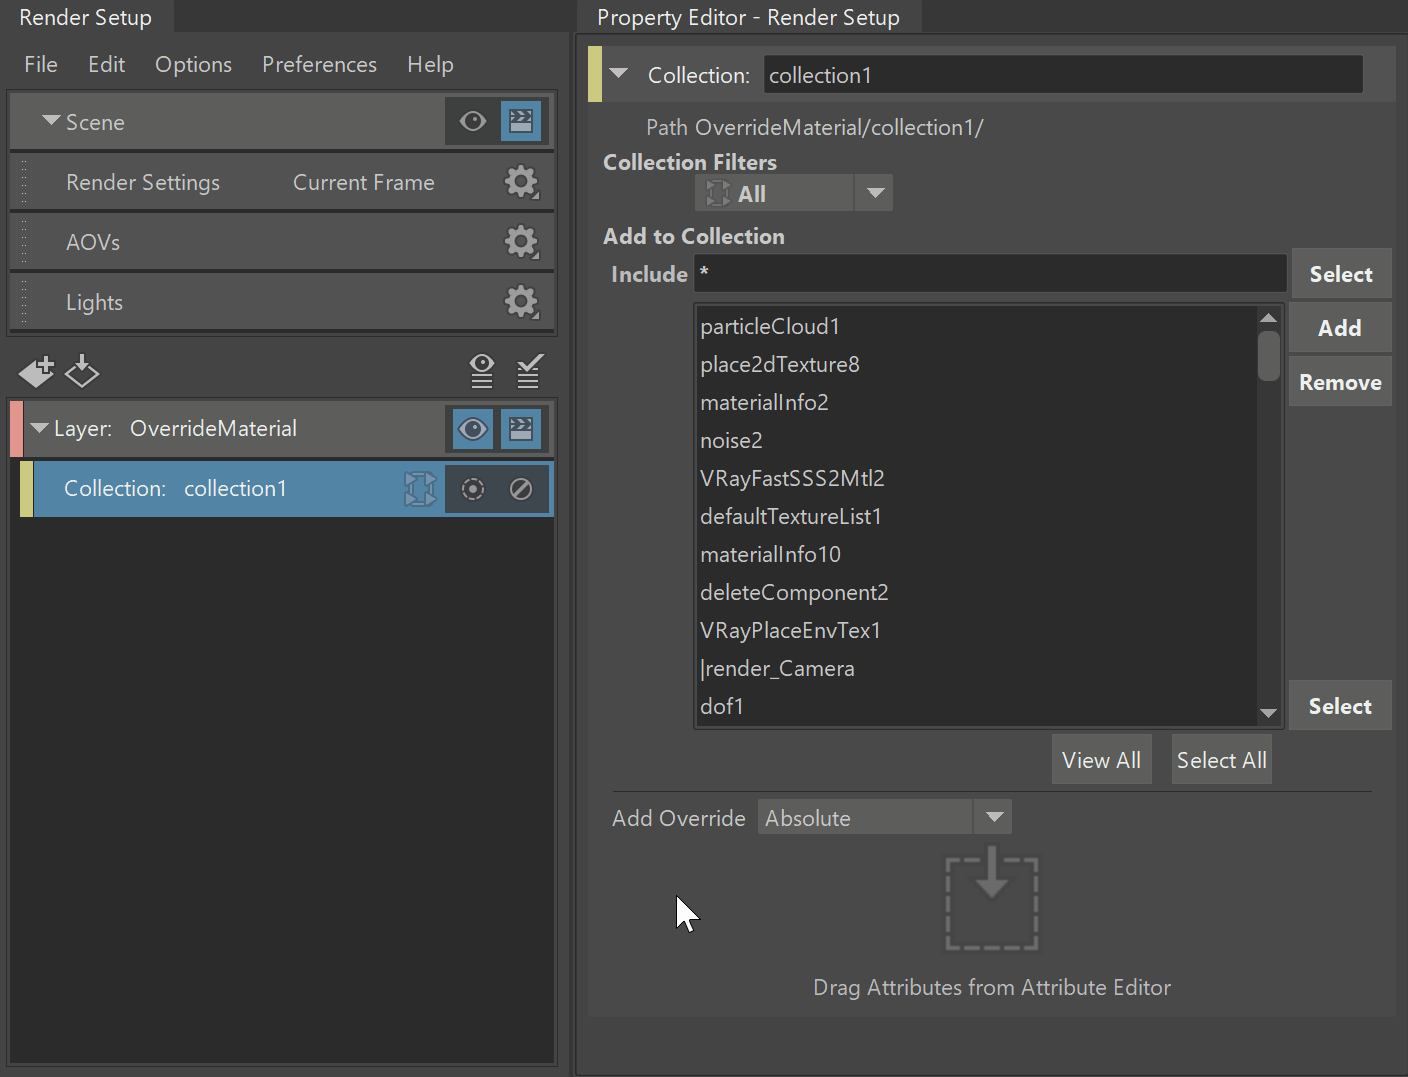Click the View All button
The width and height of the screenshot is (1408, 1077).
coord(1101,760)
